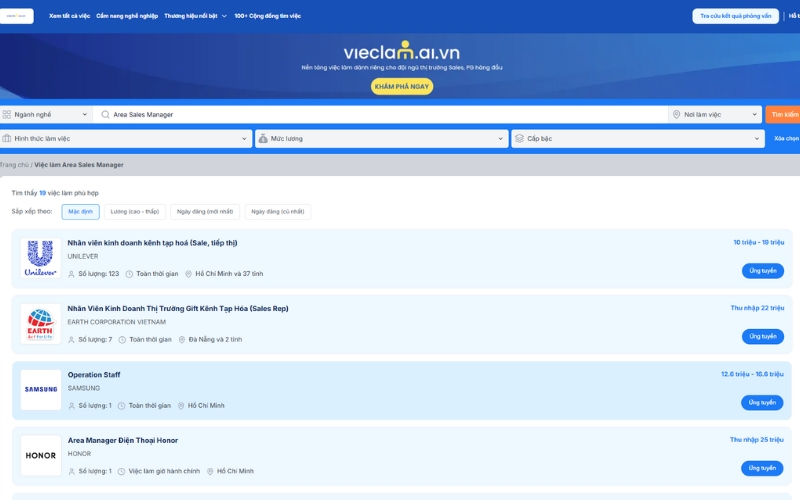Click 'Số lượng: 123' text in Unilever row
Image resolution: width=800 pixels, height=500 pixels.
click(98, 274)
